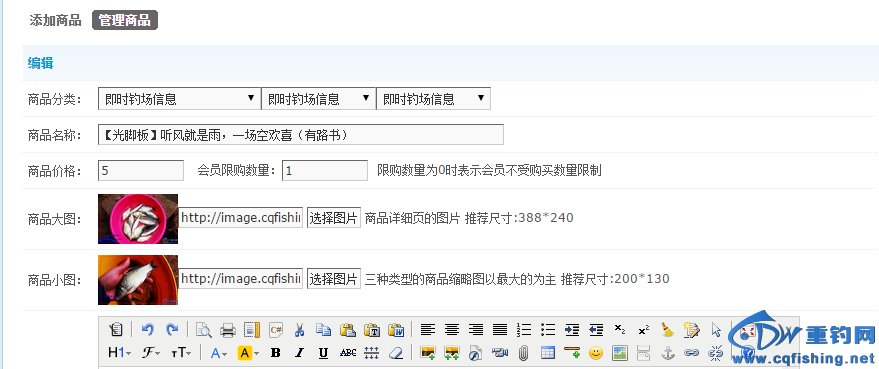Insert video media
The height and width of the screenshot is (369, 879).
click(x=499, y=353)
